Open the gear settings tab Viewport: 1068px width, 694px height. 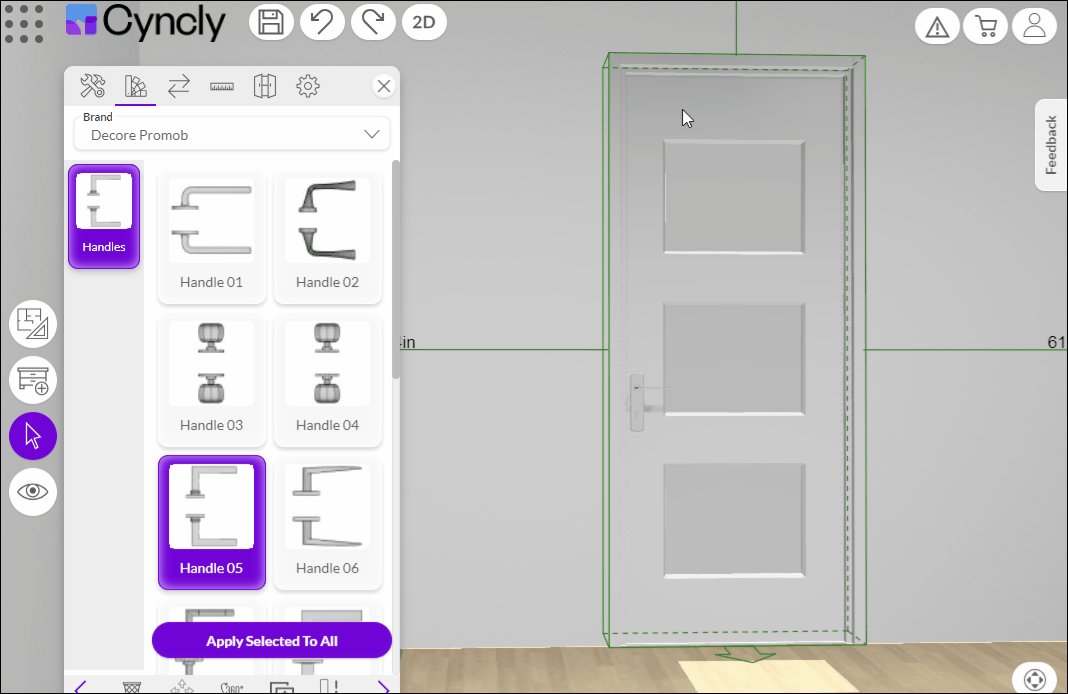[x=308, y=86]
